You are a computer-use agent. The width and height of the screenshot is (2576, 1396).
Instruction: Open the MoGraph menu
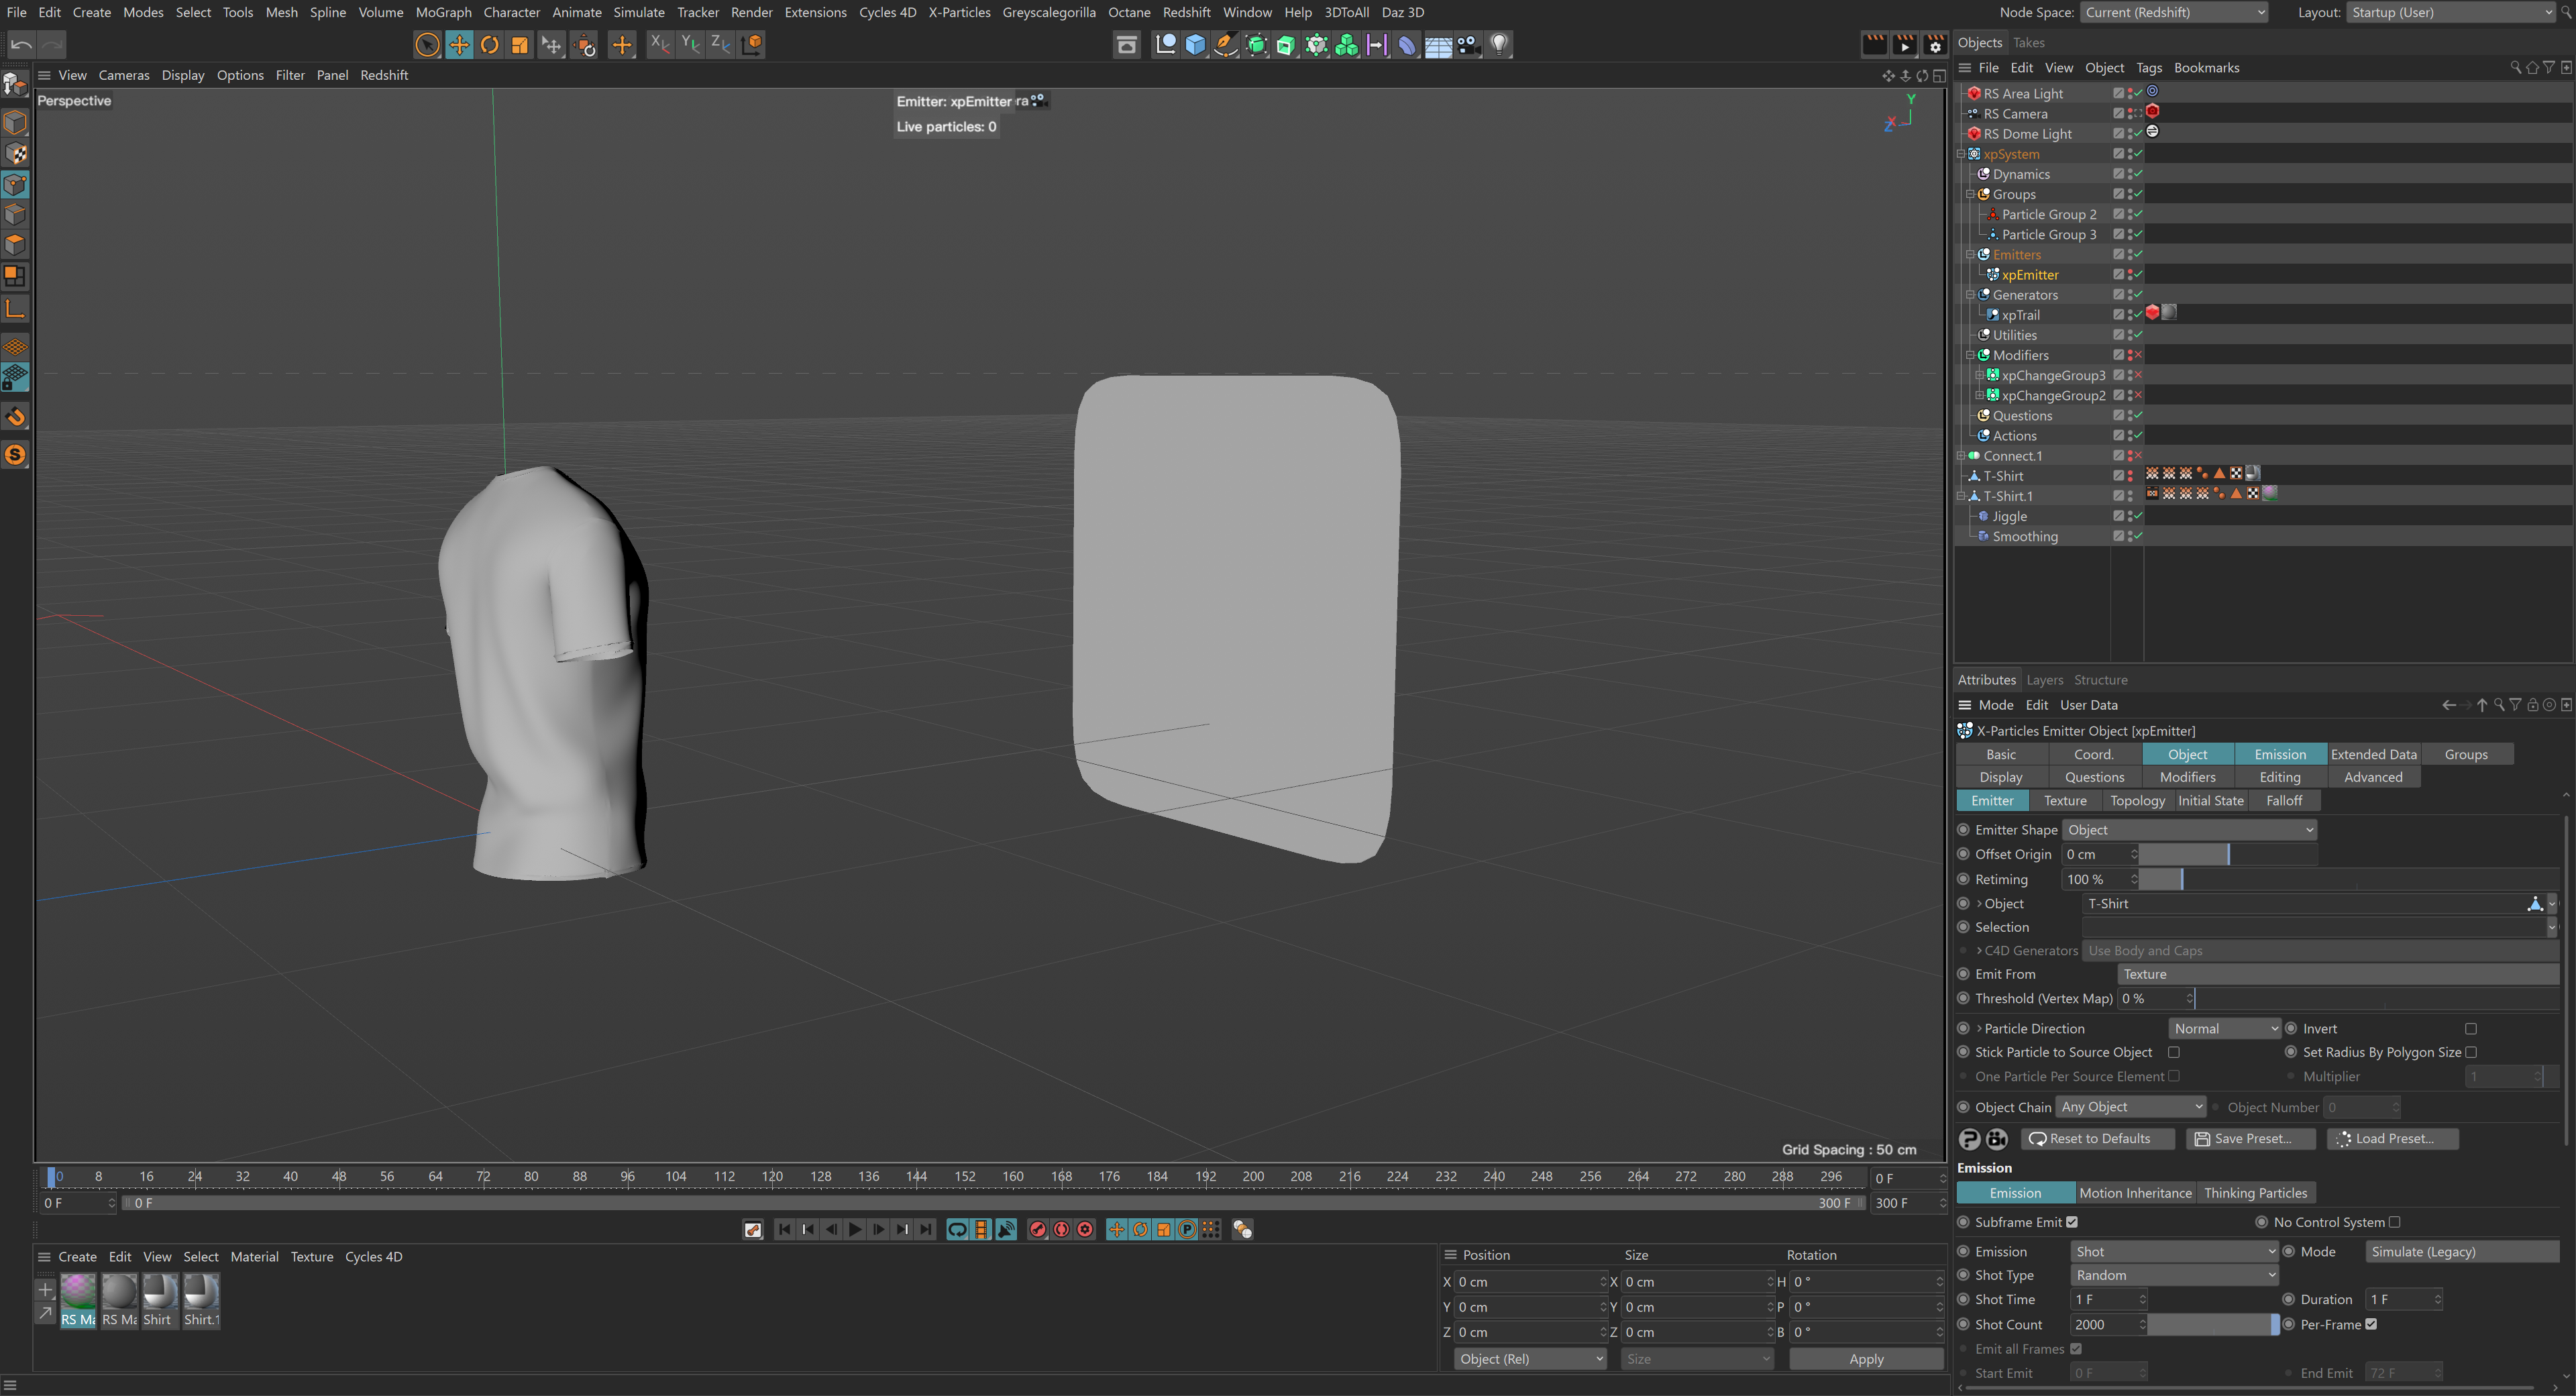point(443,12)
